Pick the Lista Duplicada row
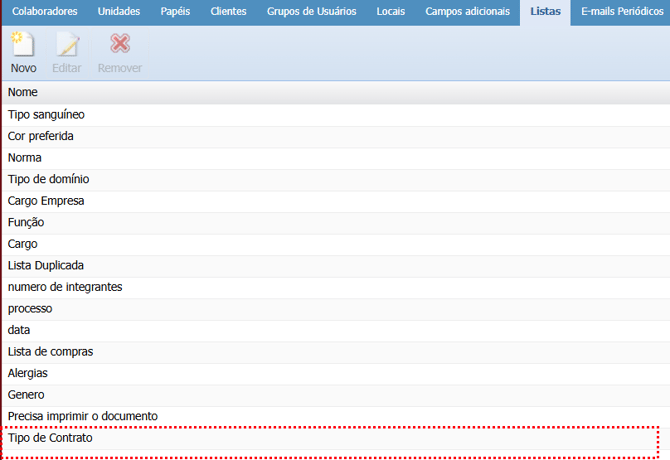670x460 pixels. [x=46, y=265]
